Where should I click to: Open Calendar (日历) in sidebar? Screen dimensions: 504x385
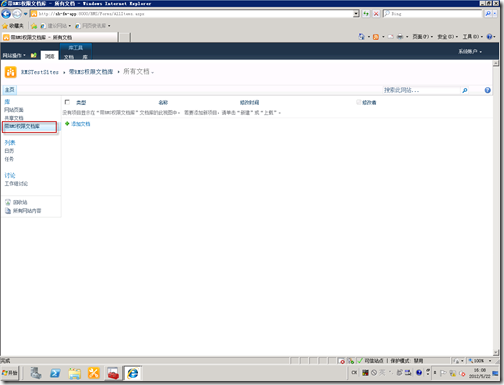coord(9,151)
